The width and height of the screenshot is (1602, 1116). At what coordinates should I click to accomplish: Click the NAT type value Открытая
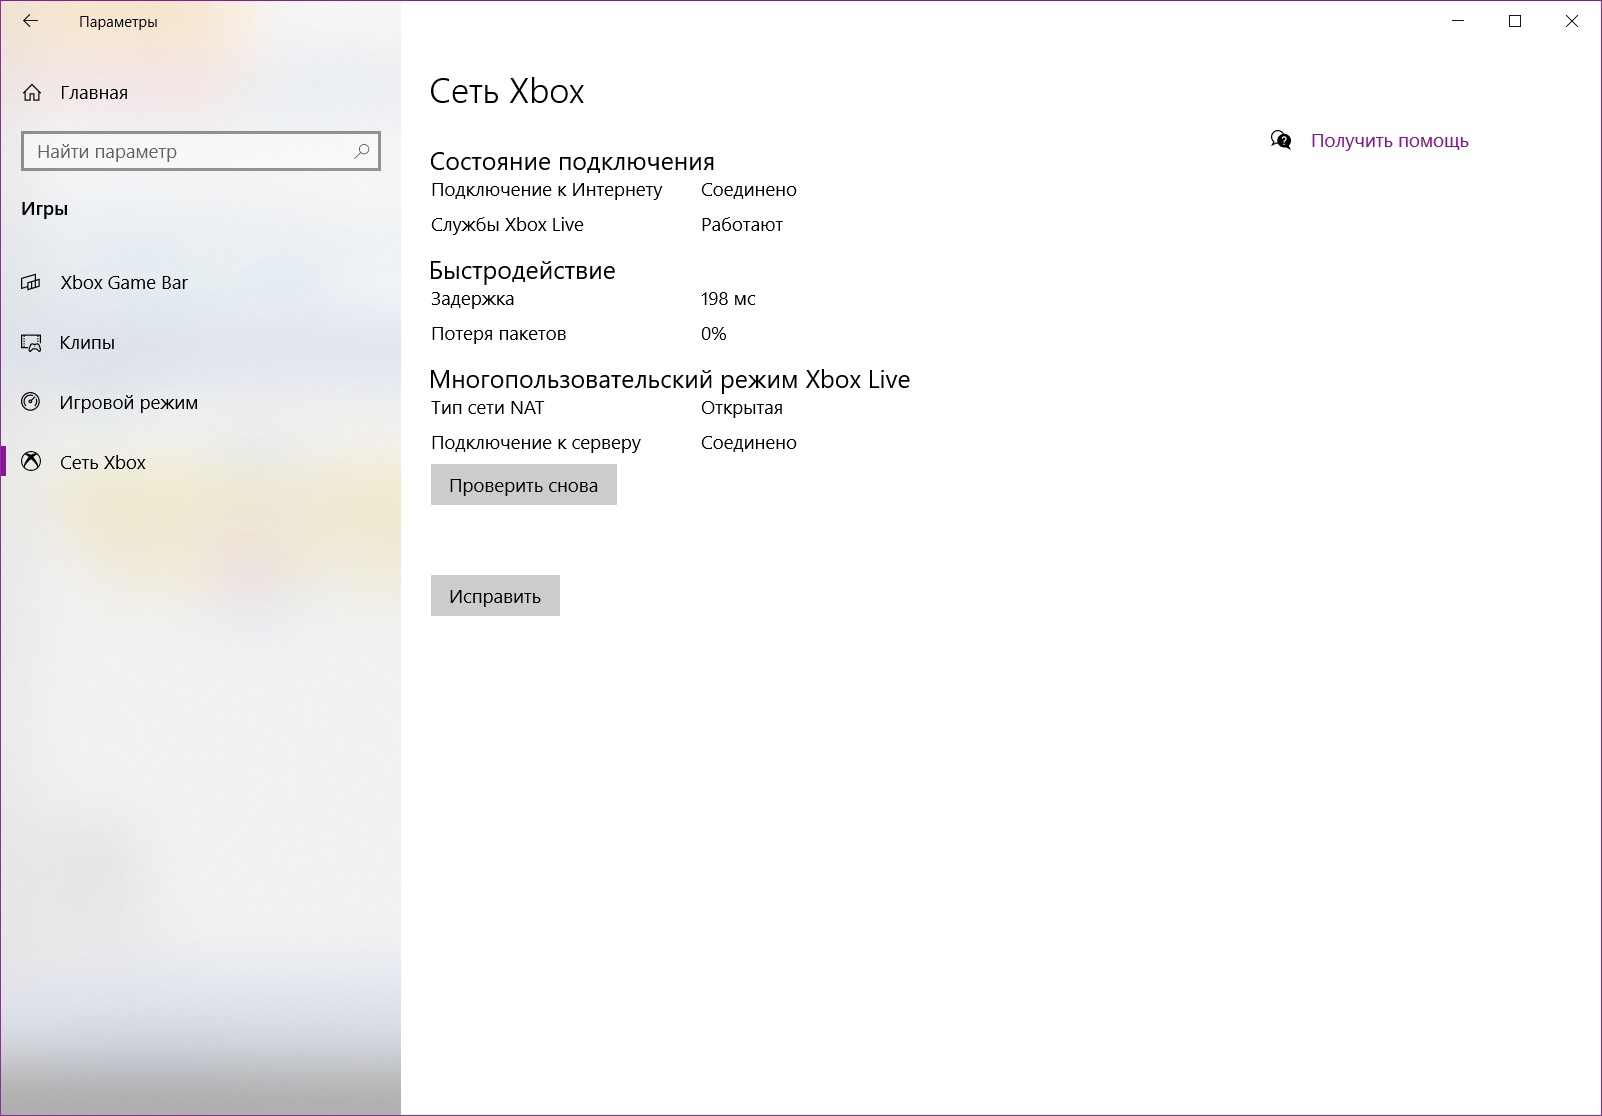coord(742,408)
